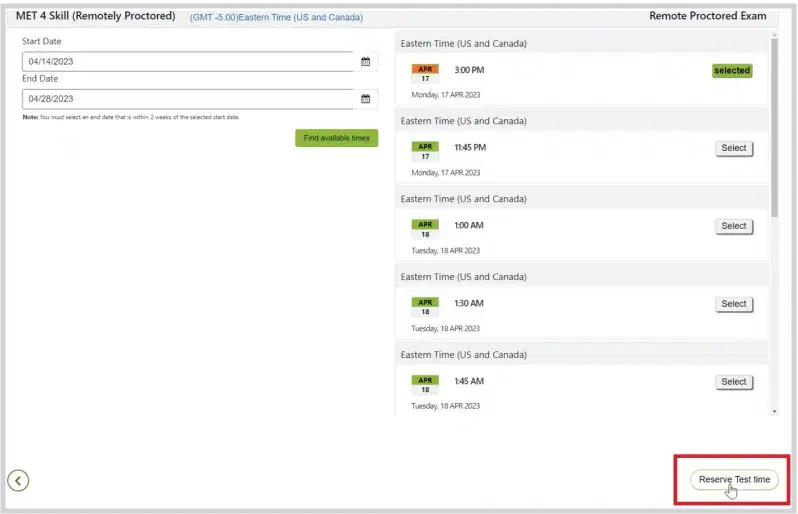Viewport: 798px width, 514px height.
Task: Click the APR 17 icon for 11:45 PM
Action: coord(425,150)
